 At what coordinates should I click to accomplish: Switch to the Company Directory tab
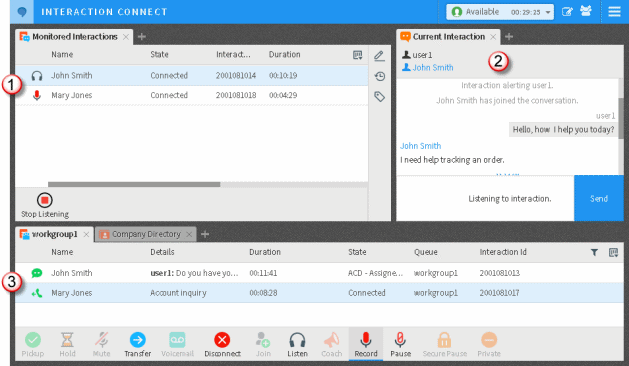click(x=146, y=234)
